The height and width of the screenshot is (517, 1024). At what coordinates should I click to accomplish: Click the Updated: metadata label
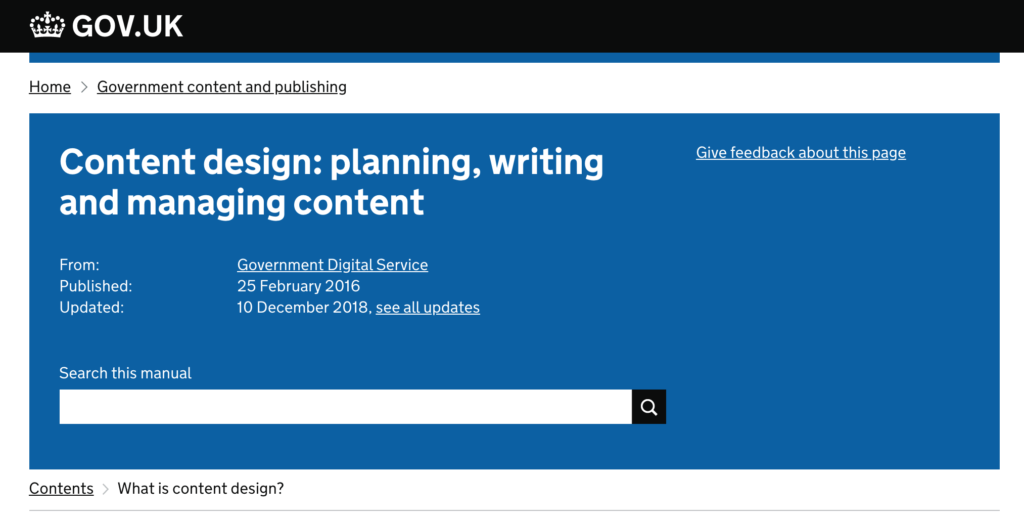(91, 307)
